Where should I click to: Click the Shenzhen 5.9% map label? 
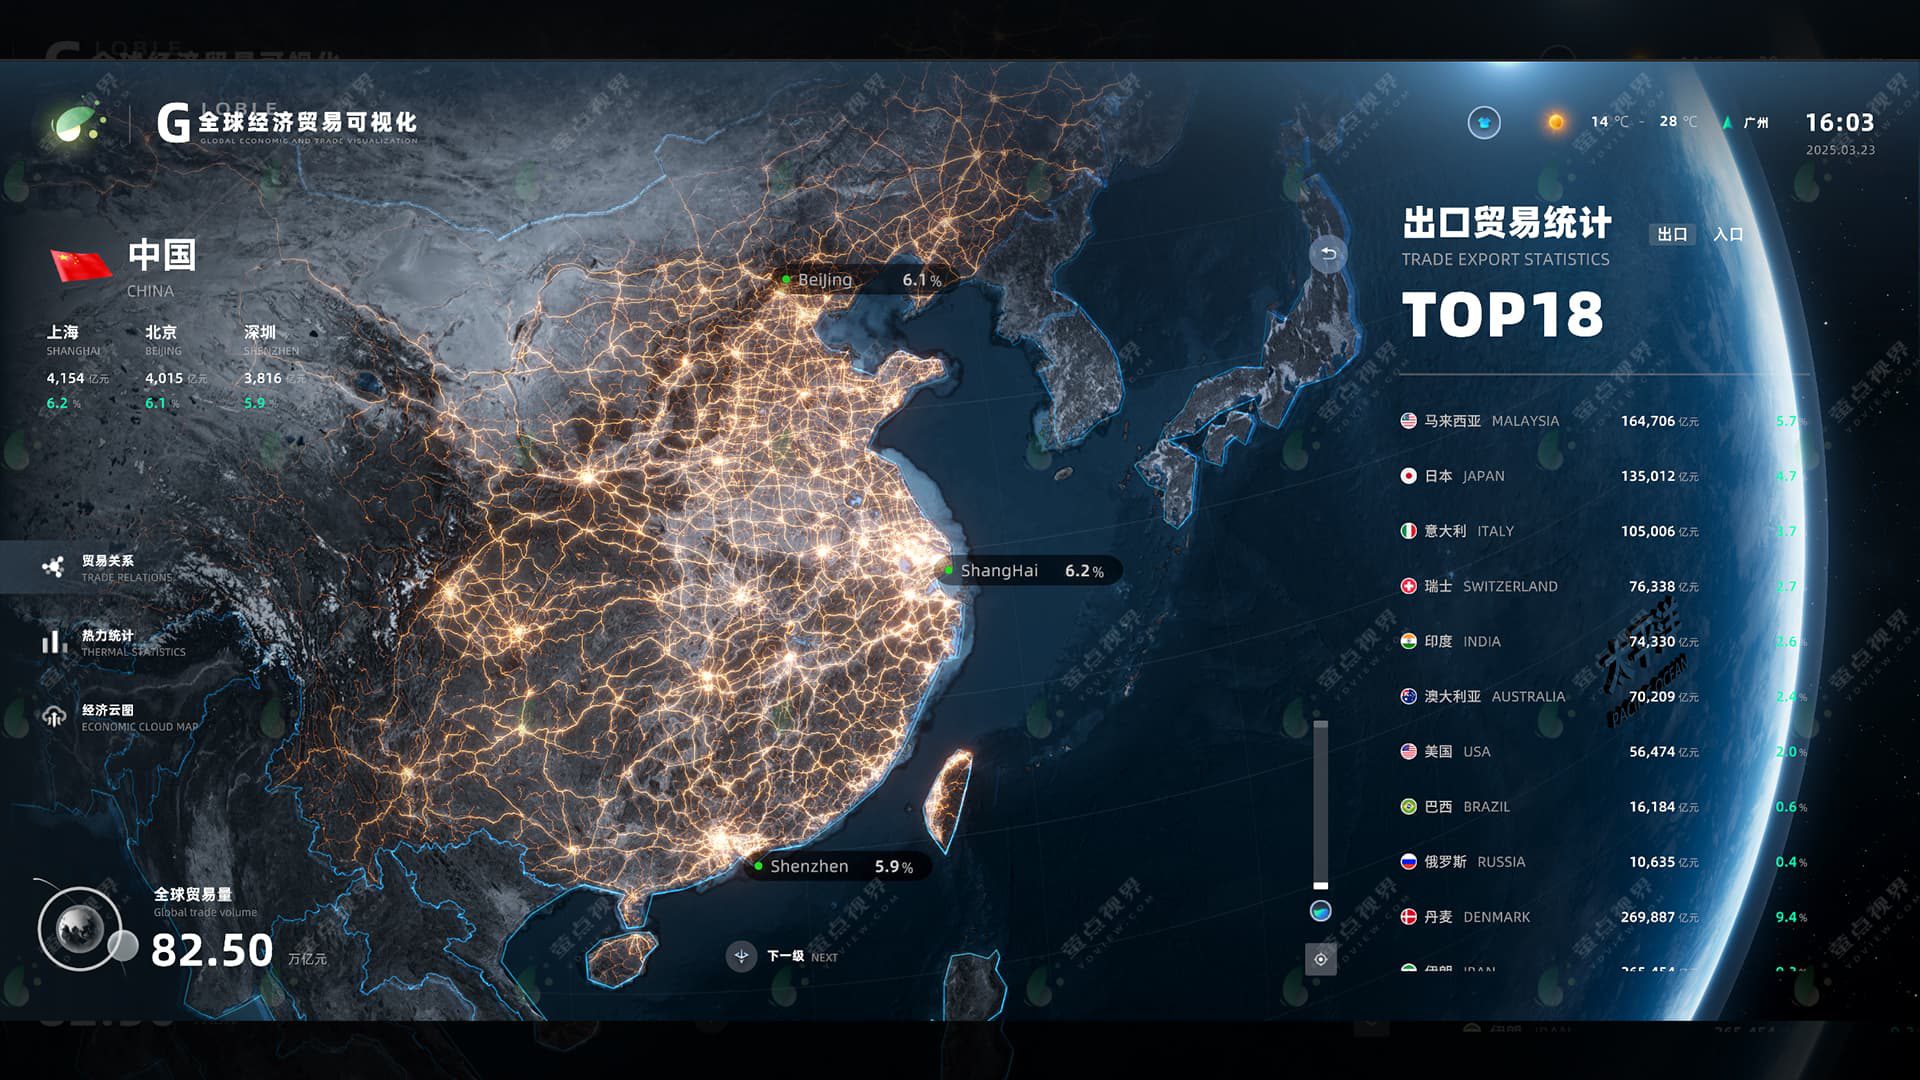(x=838, y=866)
